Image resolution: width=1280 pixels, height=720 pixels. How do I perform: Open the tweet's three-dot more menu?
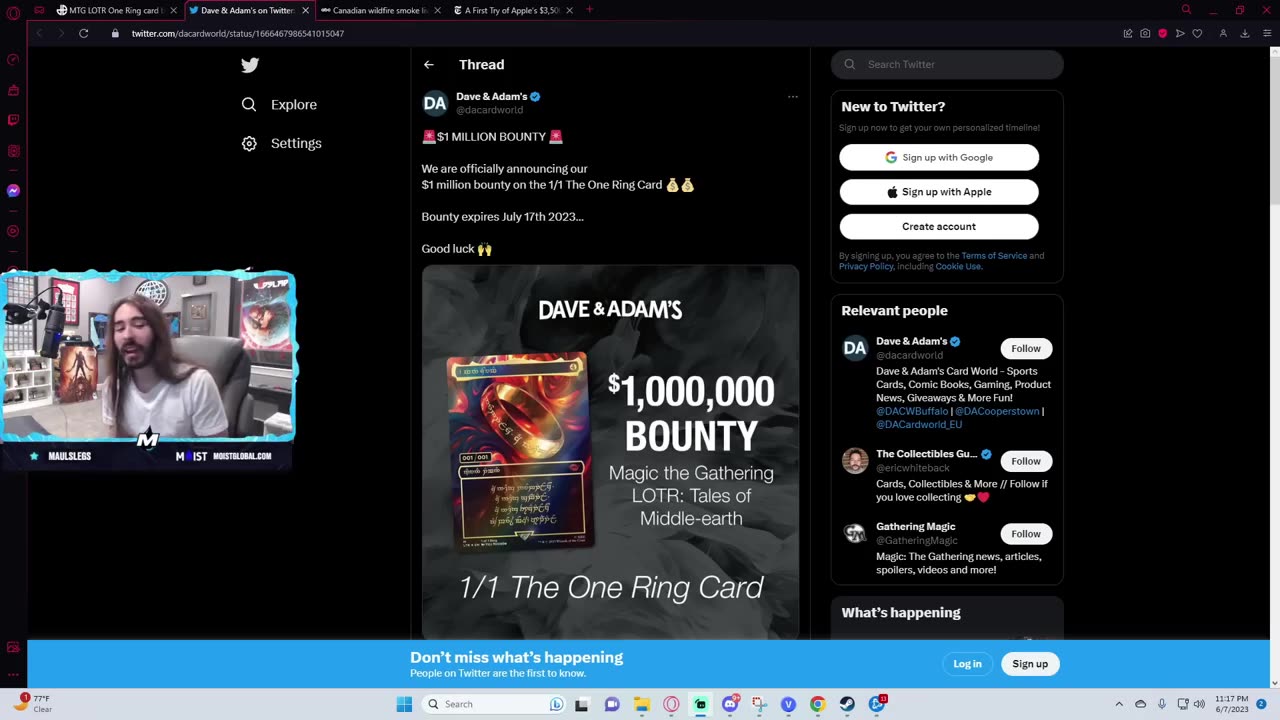[792, 97]
